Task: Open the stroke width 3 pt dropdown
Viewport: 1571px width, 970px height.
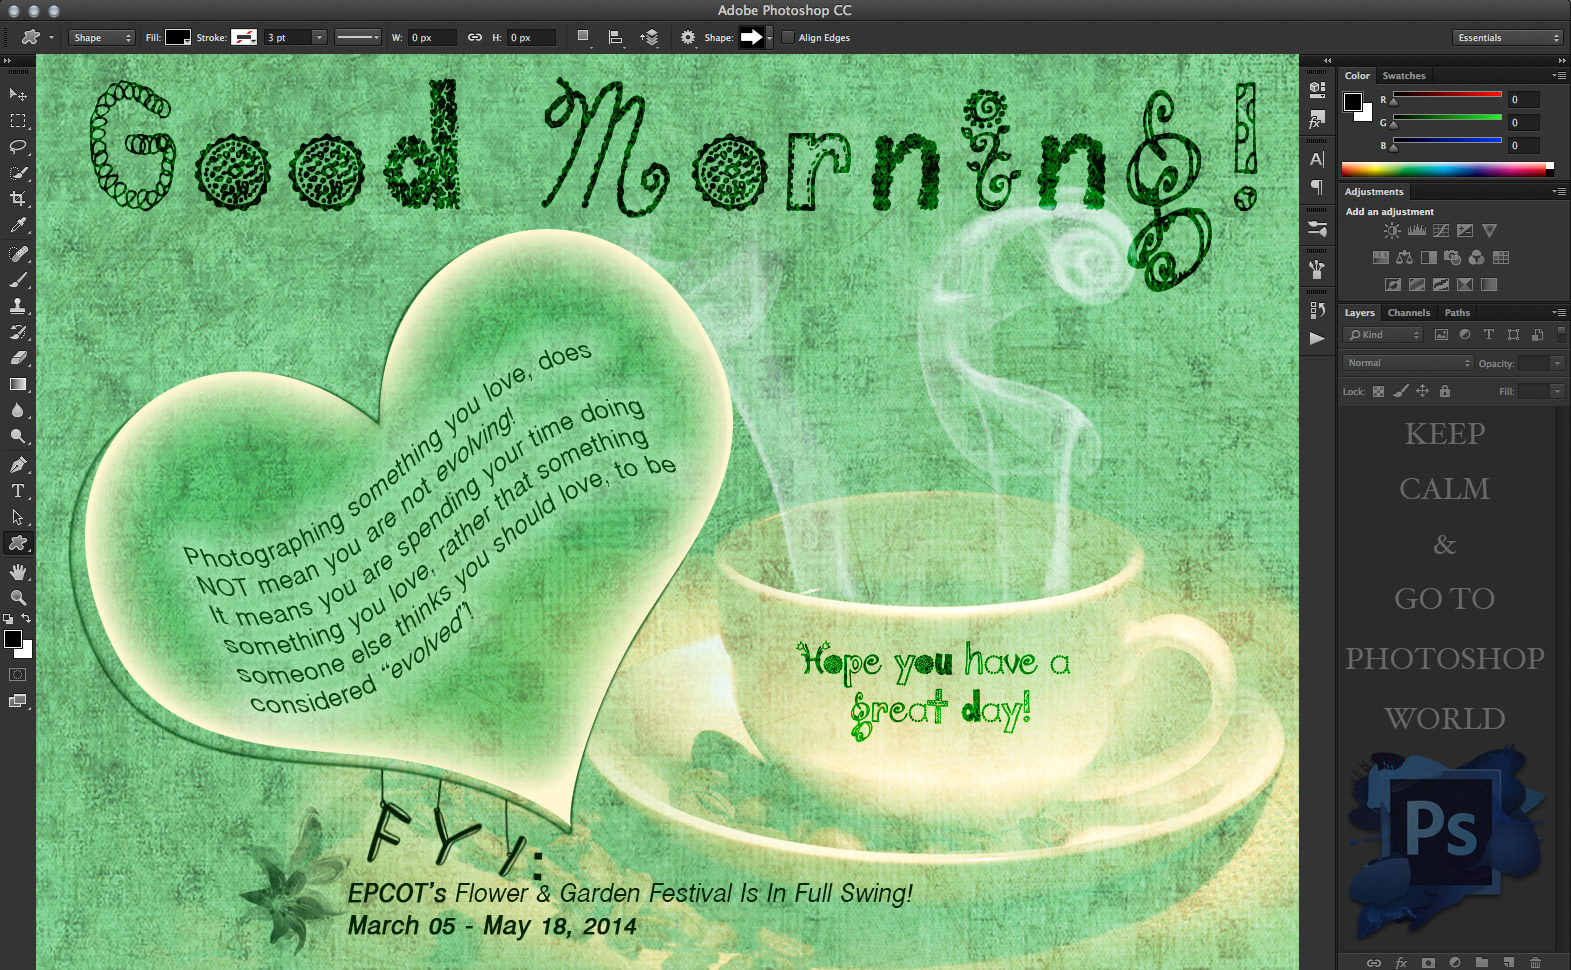Action: [319, 37]
